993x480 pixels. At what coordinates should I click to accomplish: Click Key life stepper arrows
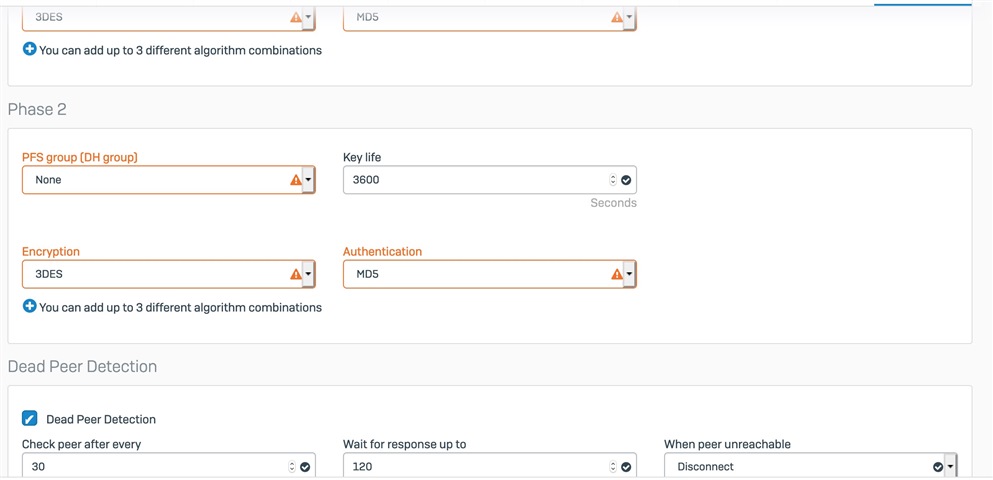[x=612, y=180]
